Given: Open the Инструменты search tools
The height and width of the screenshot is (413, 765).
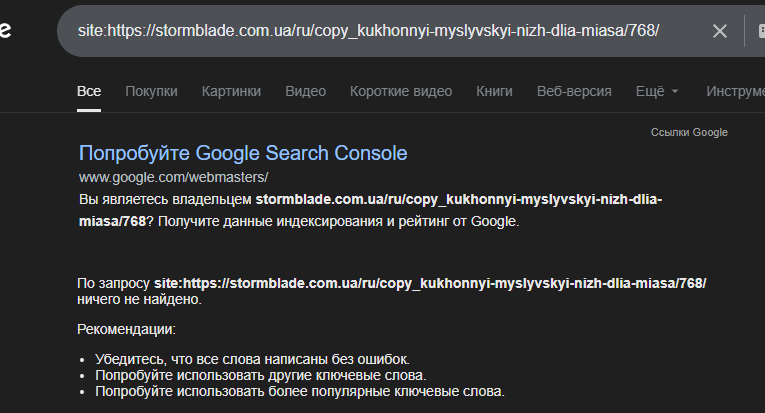Looking at the screenshot, I should click(734, 91).
